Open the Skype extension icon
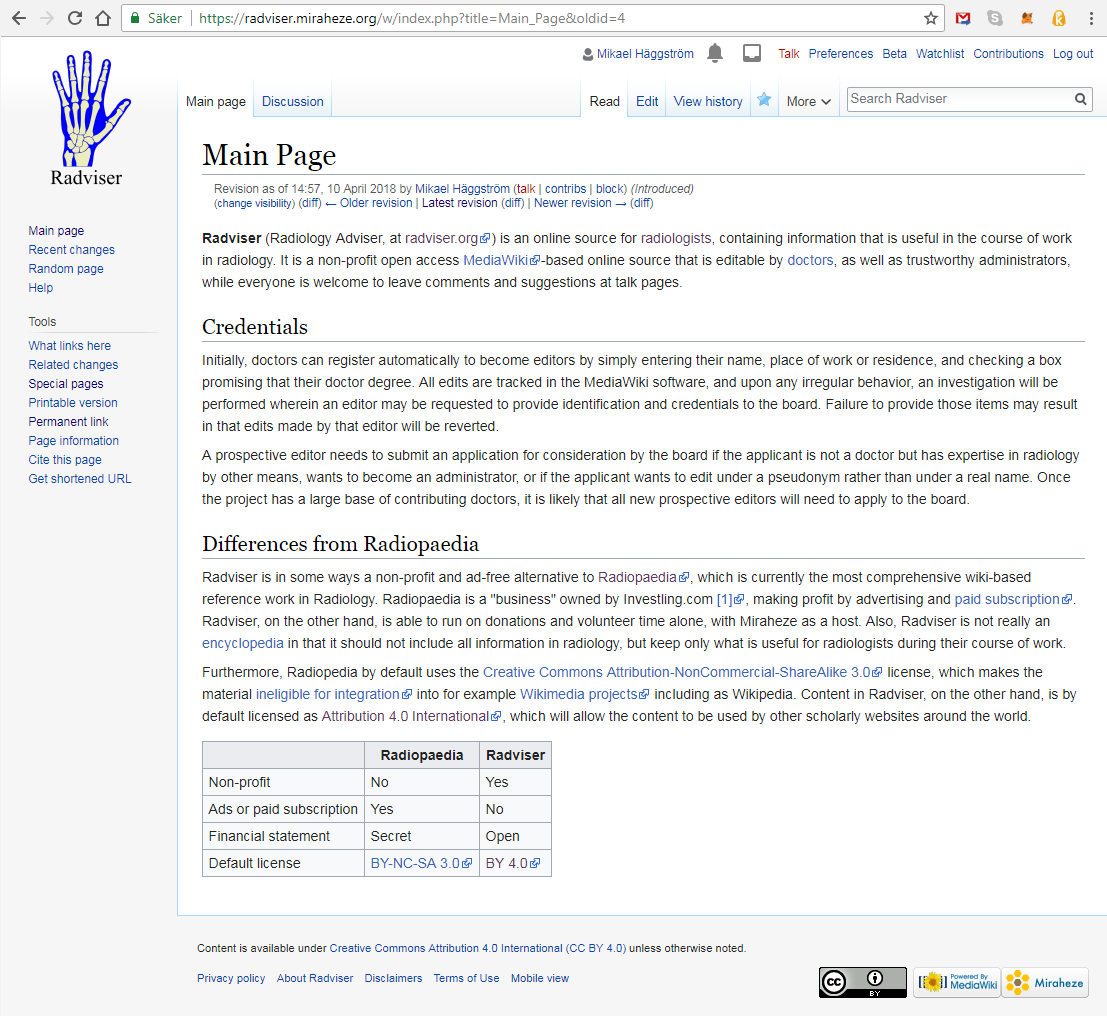The height and width of the screenshot is (1016, 1107). point(995,18)
